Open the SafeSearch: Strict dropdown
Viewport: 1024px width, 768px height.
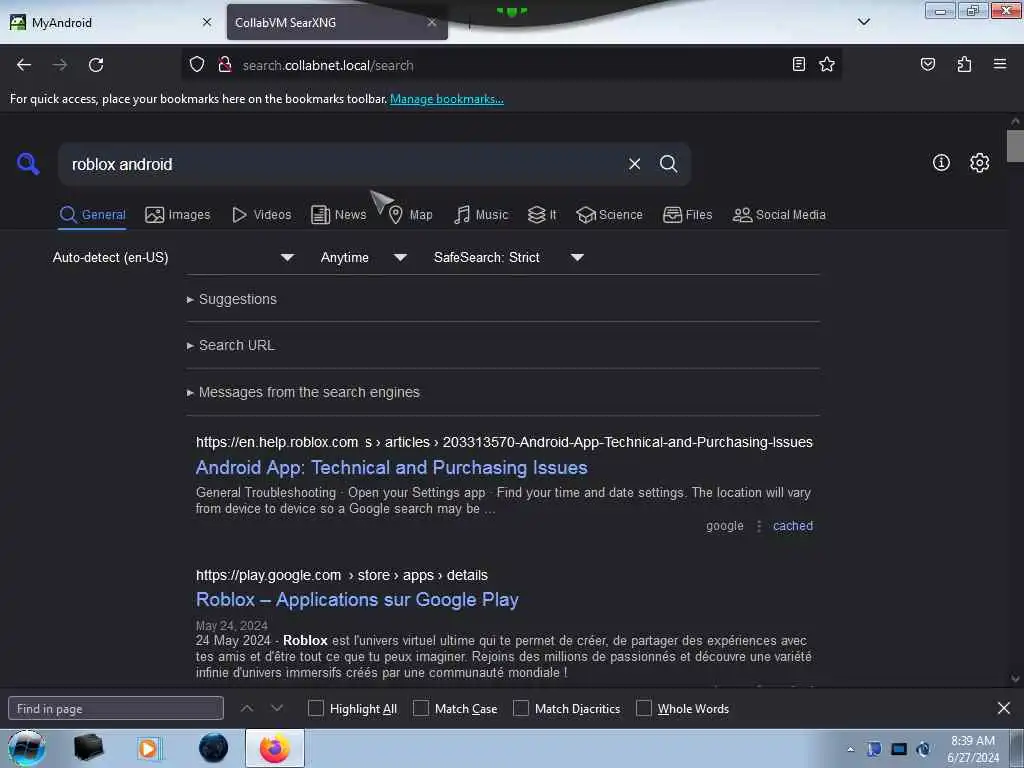508,257
